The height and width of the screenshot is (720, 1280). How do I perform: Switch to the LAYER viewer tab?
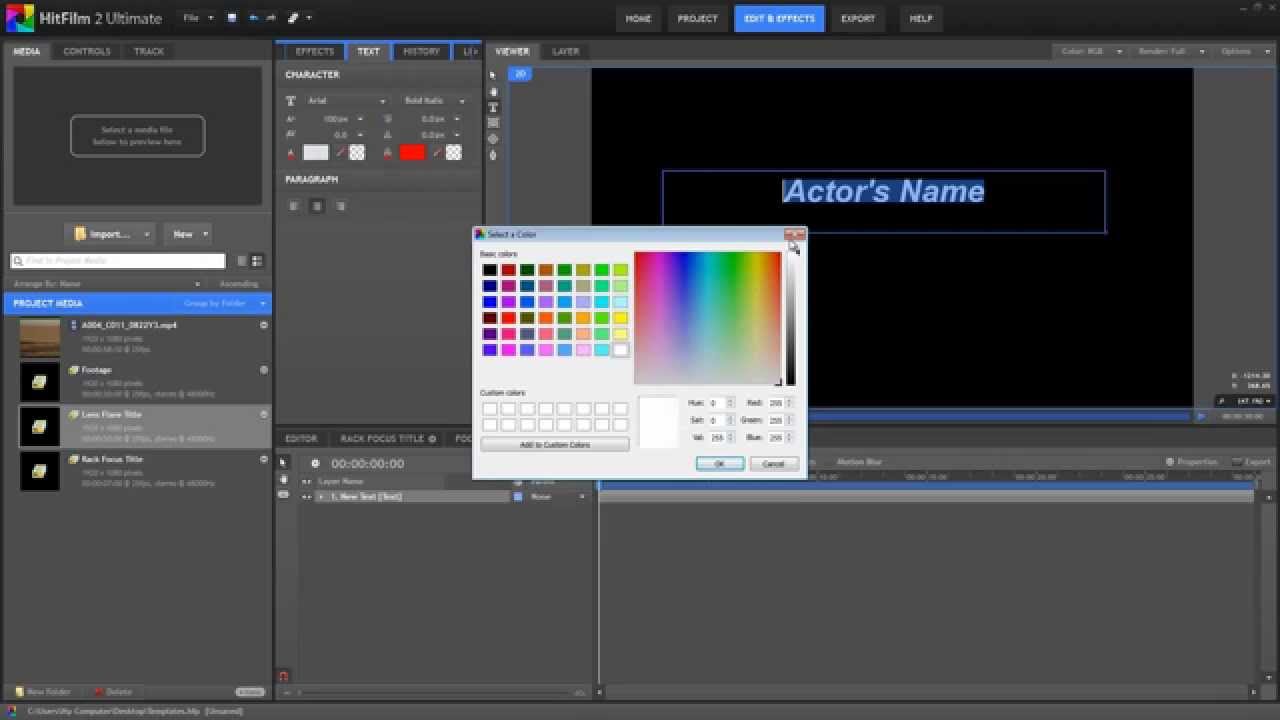[566, 51]
